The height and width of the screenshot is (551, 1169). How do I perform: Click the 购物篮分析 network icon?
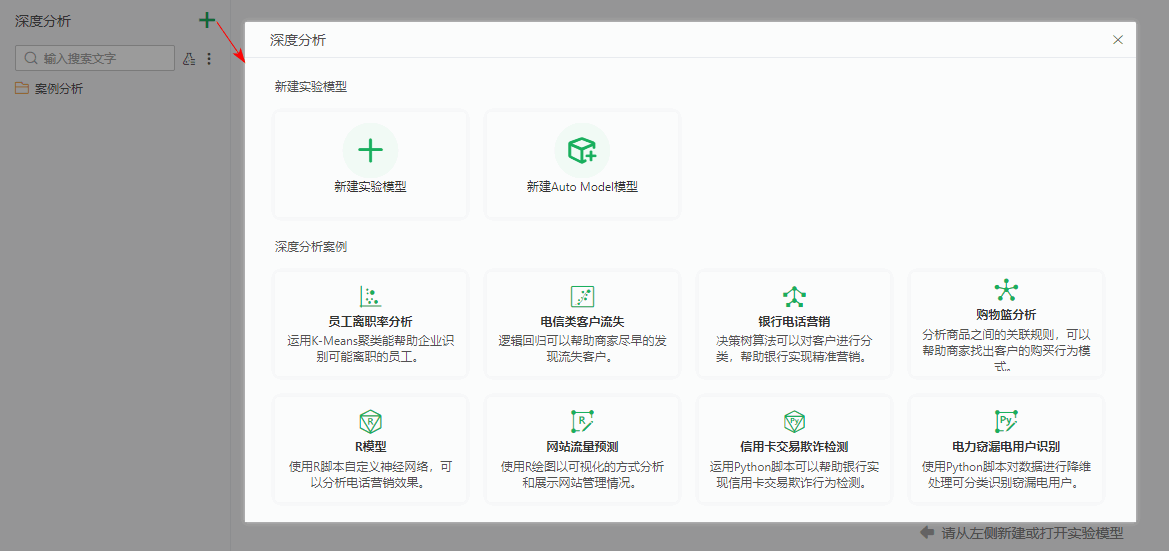[1006, 290]
